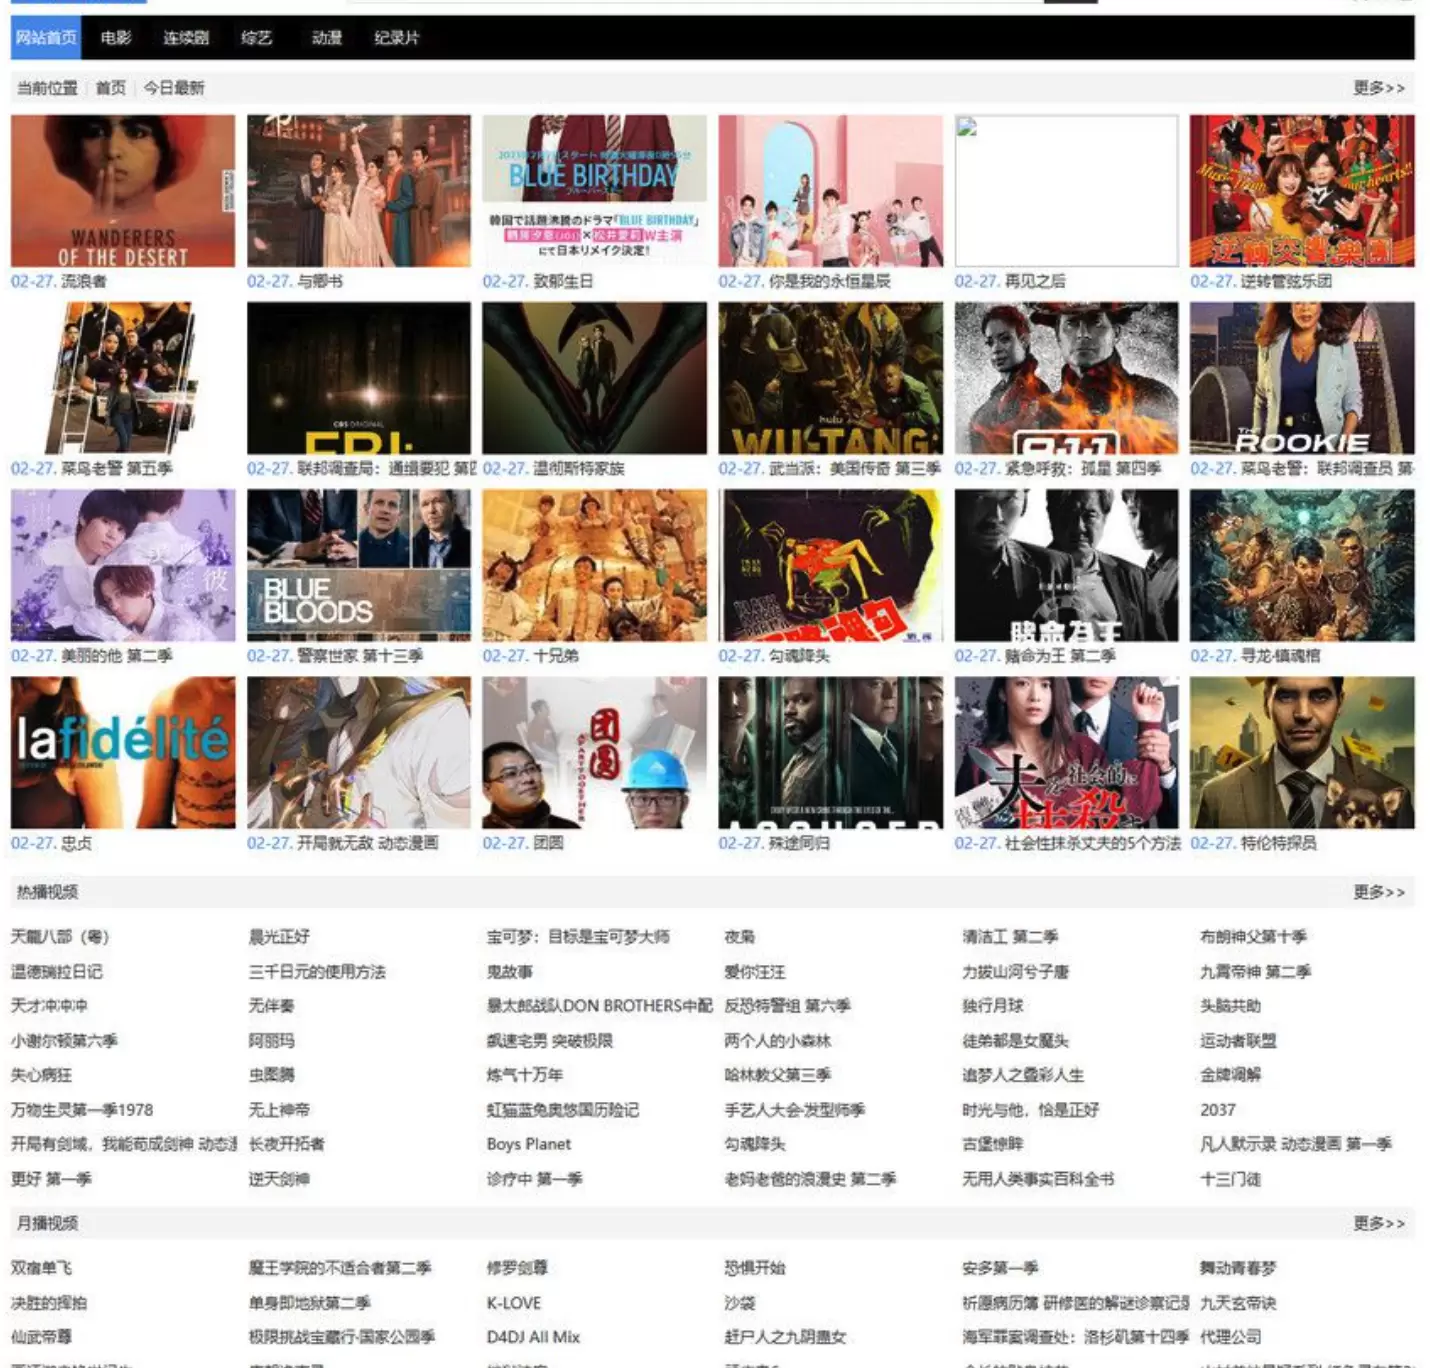Open 十三门徒 entry
The height and width of the screenshot is (1368, 1430).
point(1230,1179)
